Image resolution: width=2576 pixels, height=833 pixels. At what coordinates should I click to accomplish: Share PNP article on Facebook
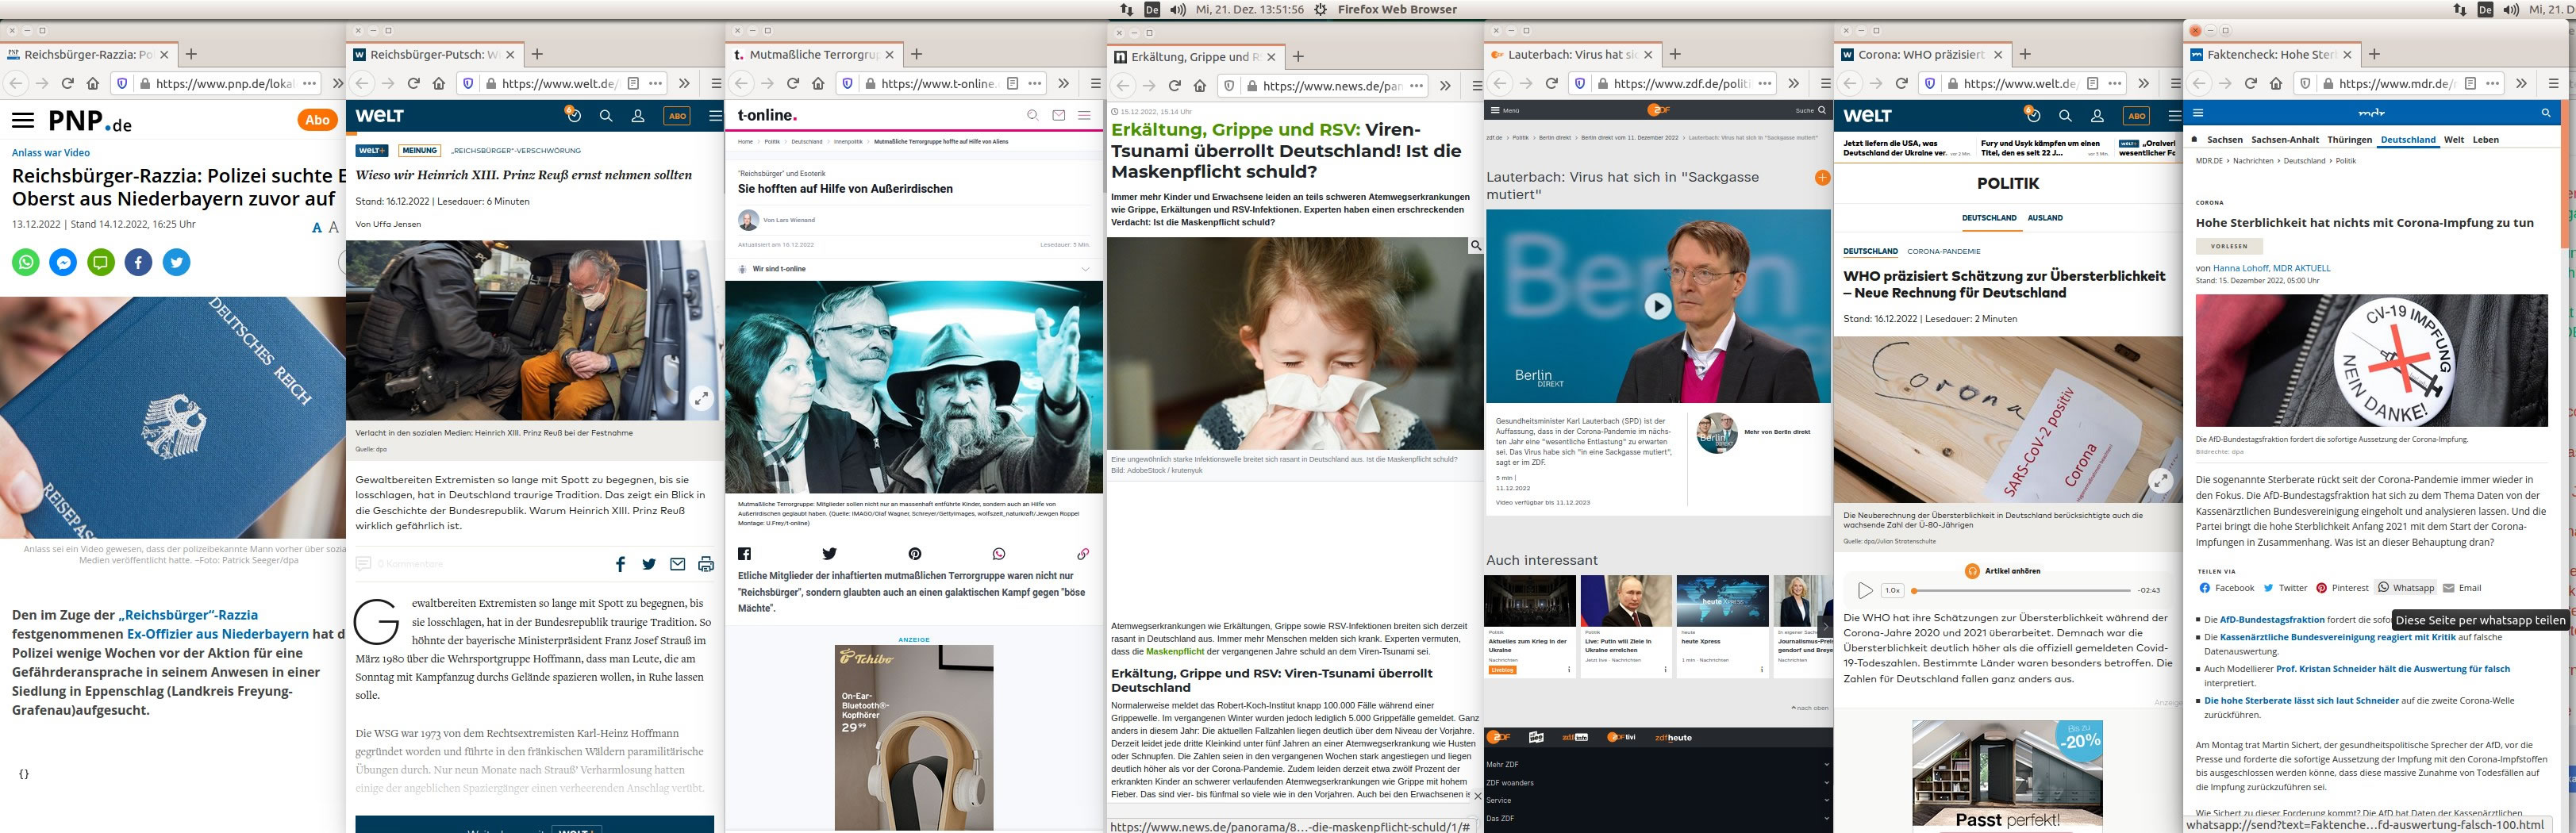pos(139,262)
